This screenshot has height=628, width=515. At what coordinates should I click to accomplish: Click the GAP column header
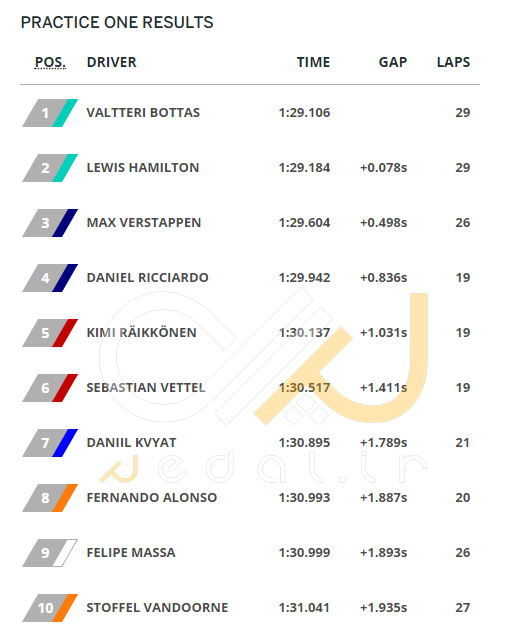393,62
